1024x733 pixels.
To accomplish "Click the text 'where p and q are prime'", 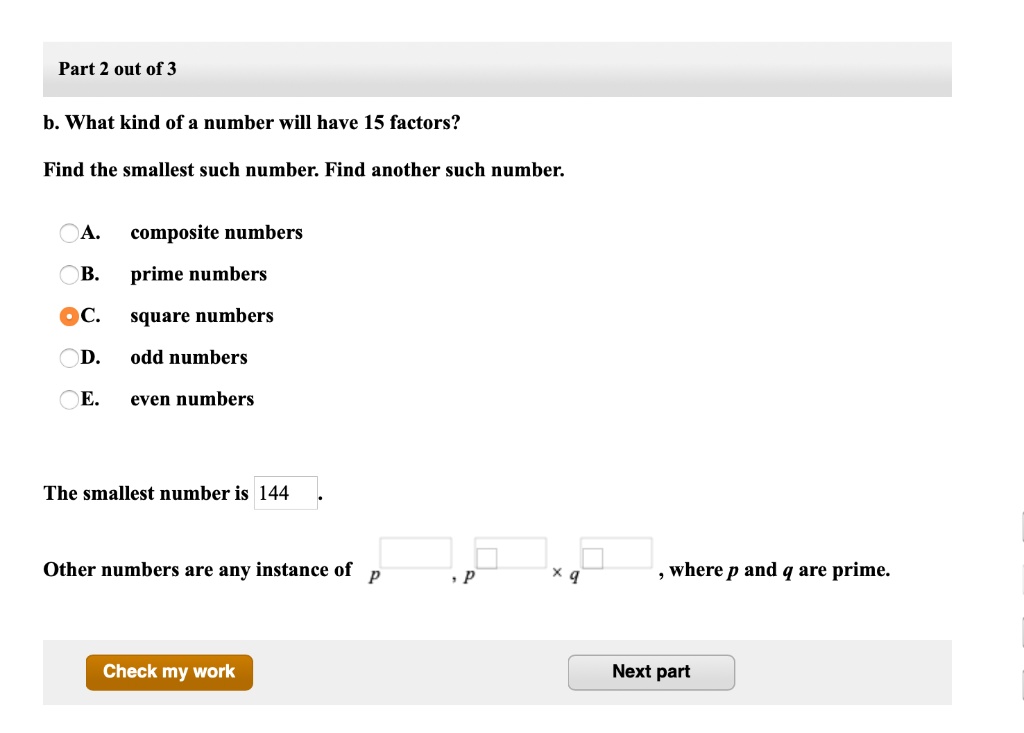I will click(775, 569).
